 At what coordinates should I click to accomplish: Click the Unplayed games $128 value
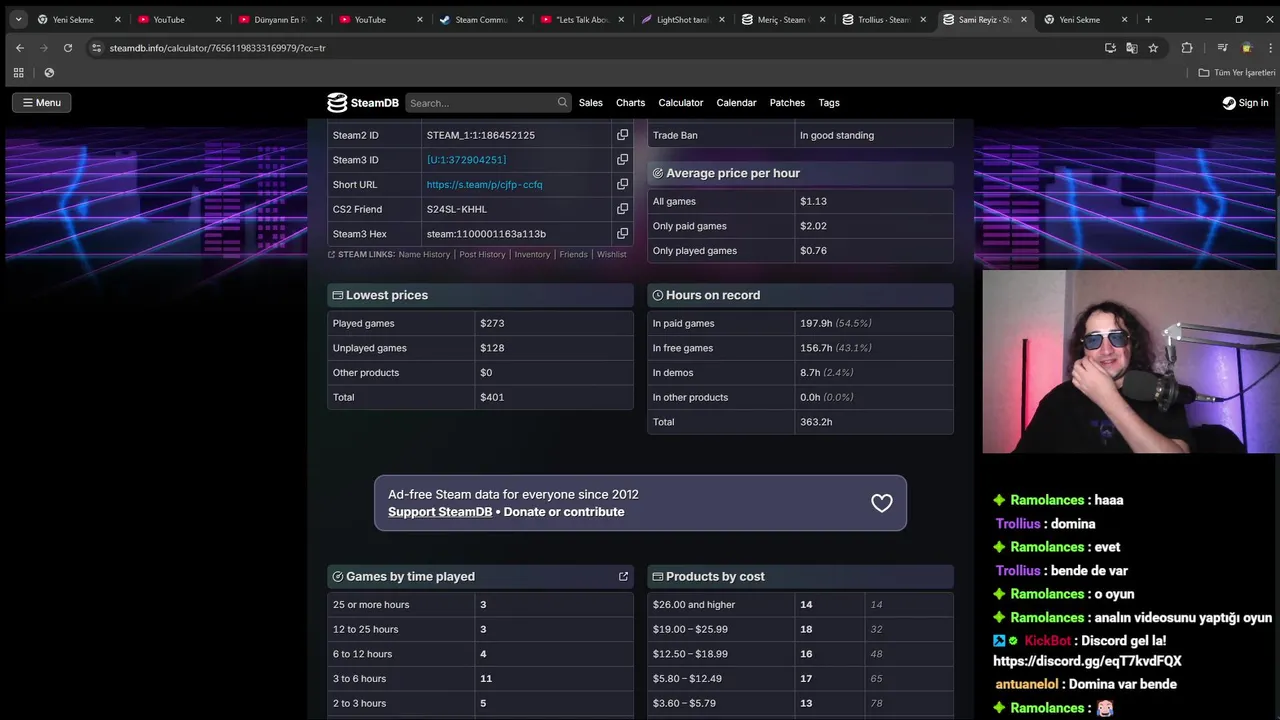point(492,348)
